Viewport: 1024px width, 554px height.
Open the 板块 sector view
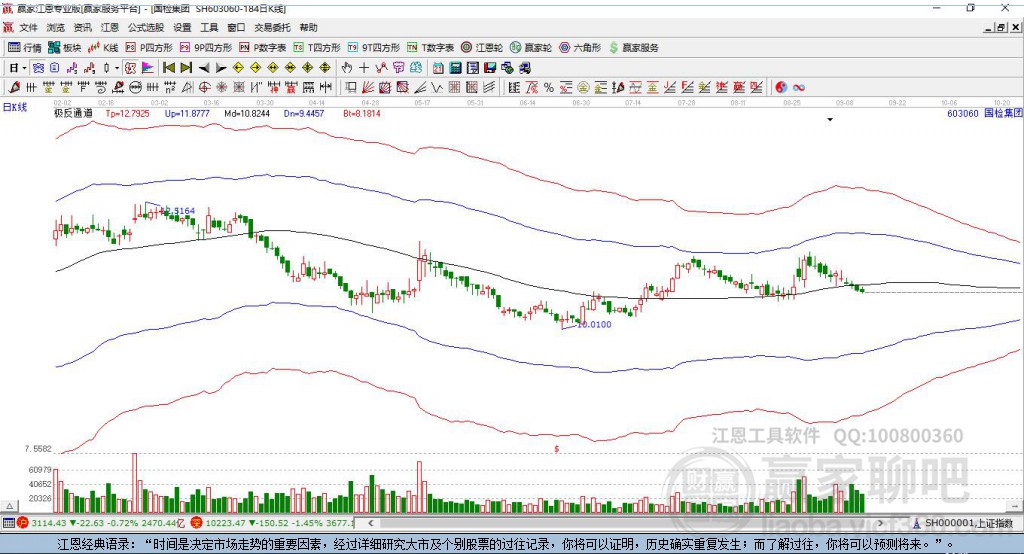[64, 48]
